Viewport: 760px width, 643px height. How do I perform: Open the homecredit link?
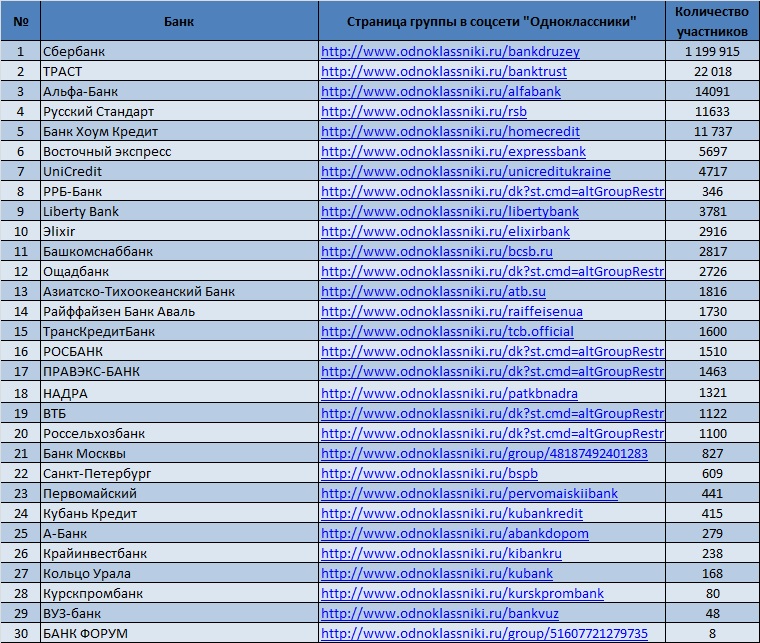click(x=450, y=131)
